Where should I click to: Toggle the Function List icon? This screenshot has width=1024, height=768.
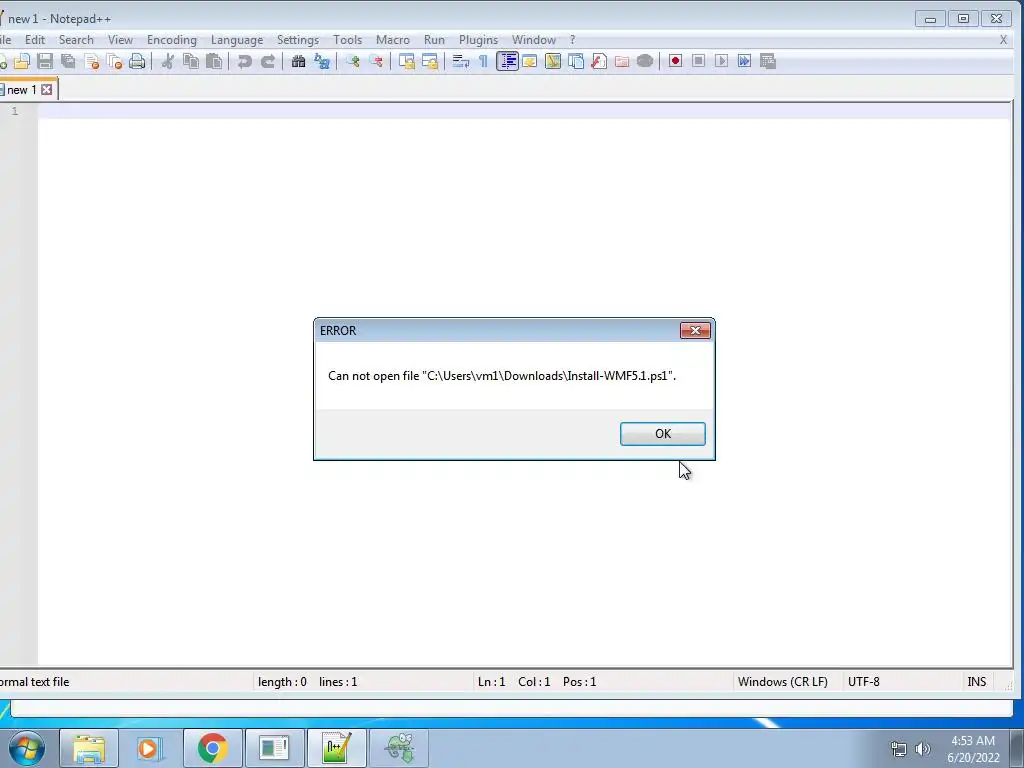point(599,61)
